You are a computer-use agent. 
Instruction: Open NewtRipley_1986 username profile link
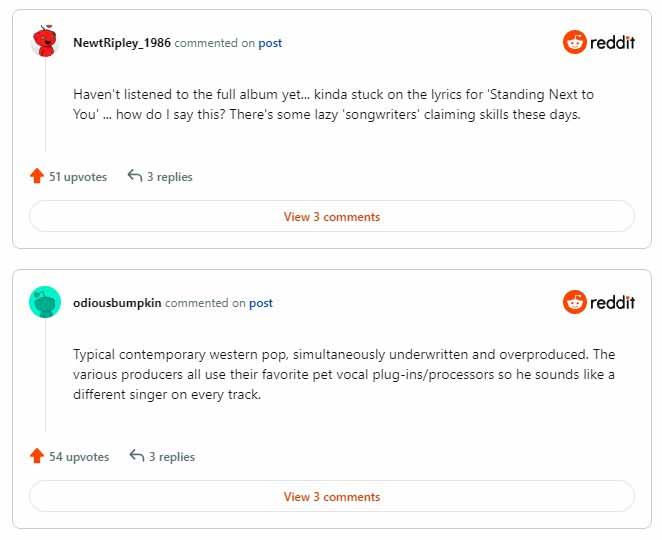click(x=122, y=43)
